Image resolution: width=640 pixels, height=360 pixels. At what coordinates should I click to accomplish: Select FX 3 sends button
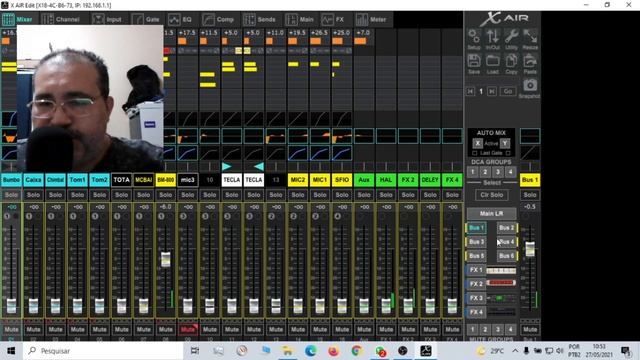point(476,298)
